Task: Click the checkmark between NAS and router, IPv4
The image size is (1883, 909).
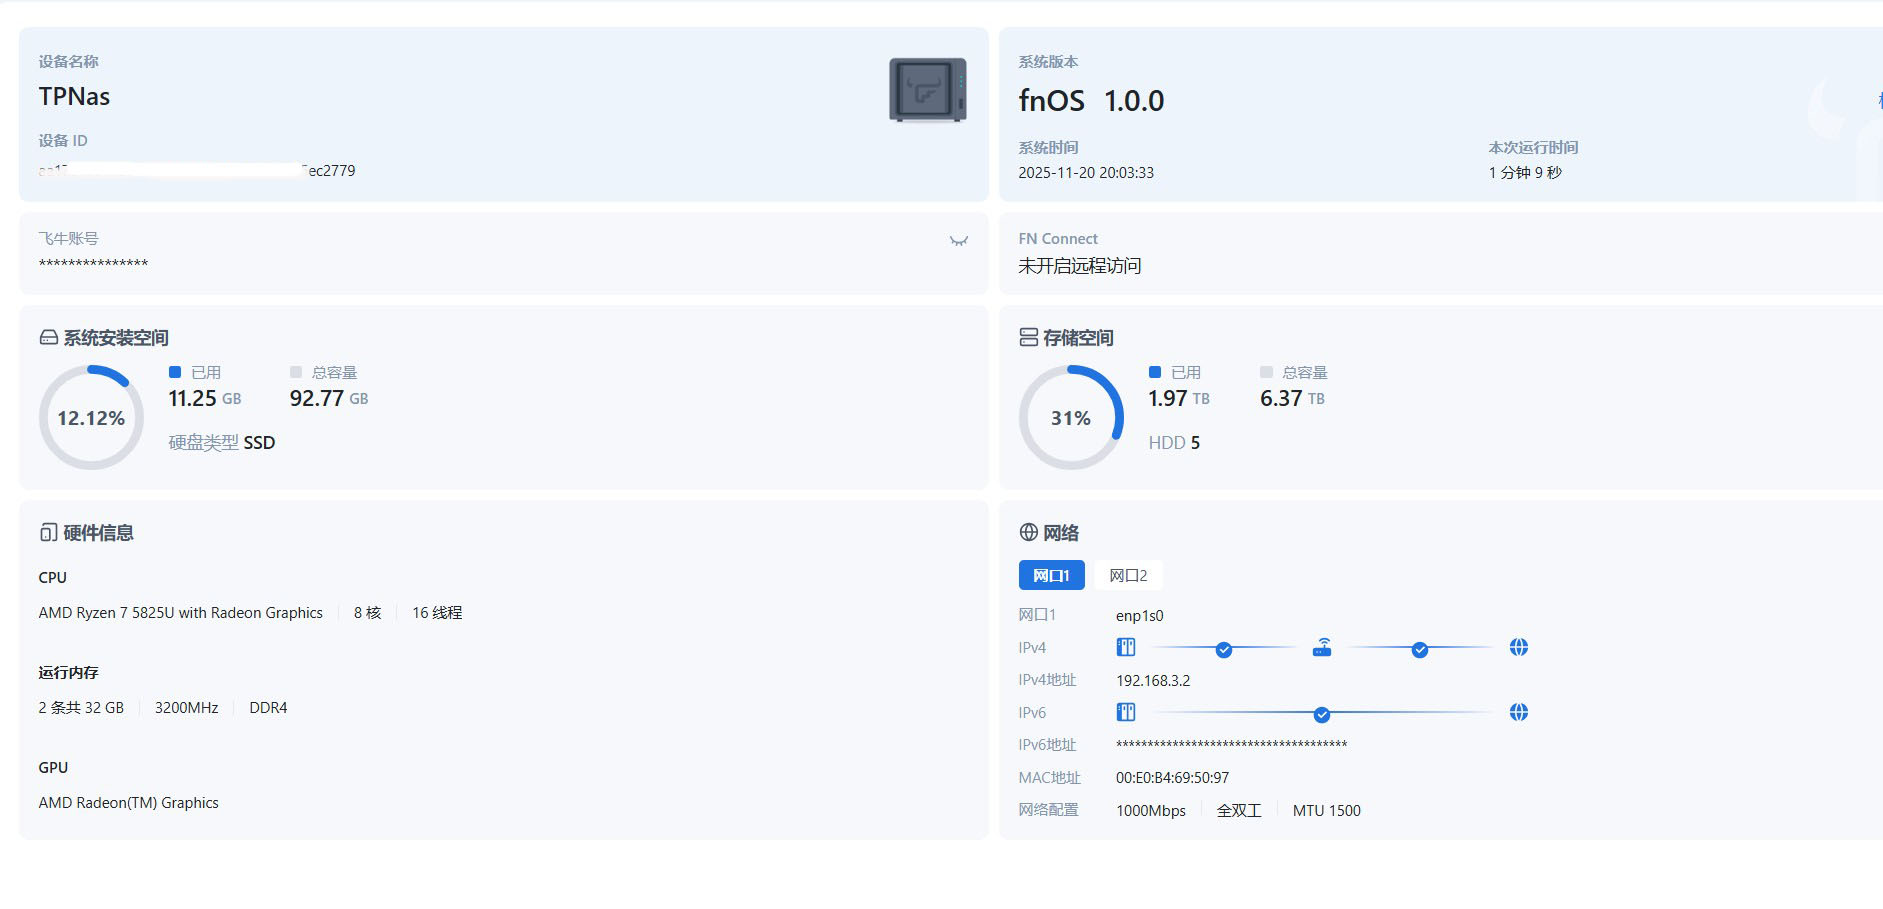Action: click(1224, 650)
